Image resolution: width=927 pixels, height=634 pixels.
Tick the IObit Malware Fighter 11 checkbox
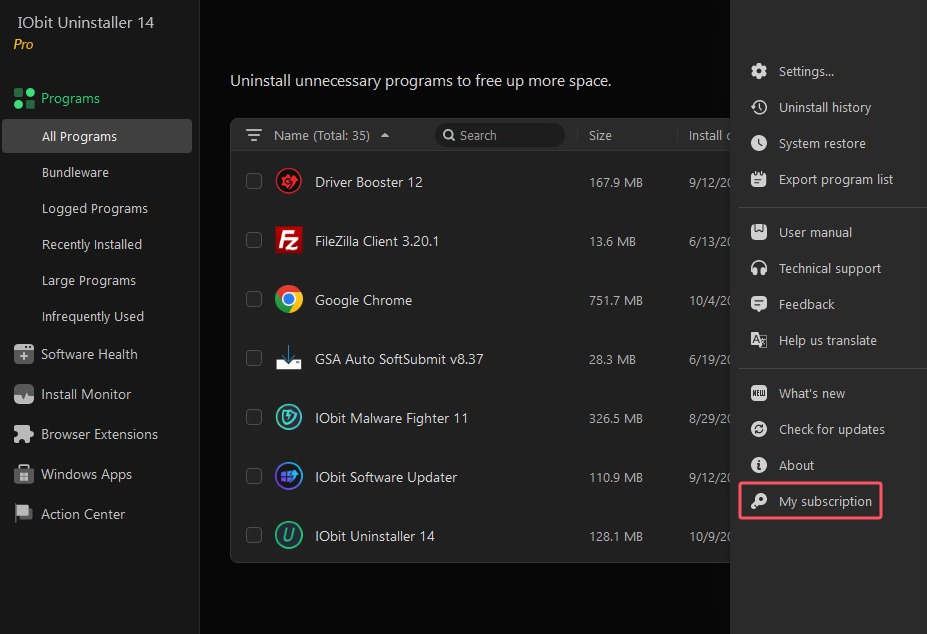tap(254, 417)
